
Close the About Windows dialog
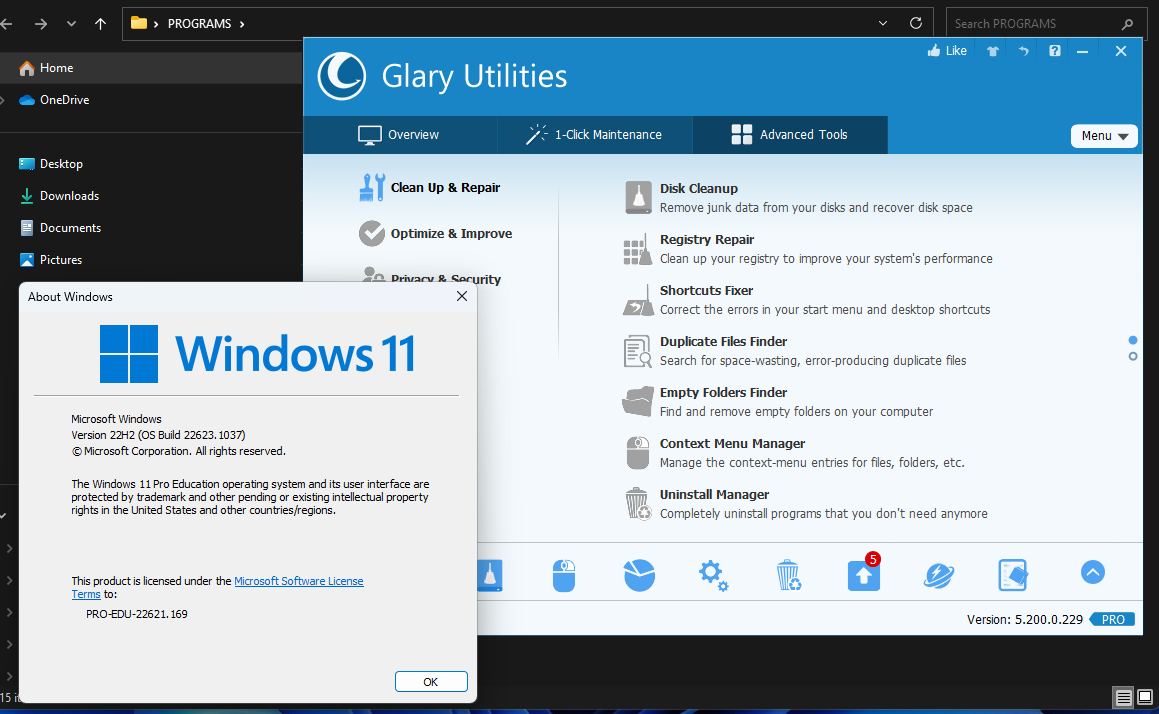[462, 296]
